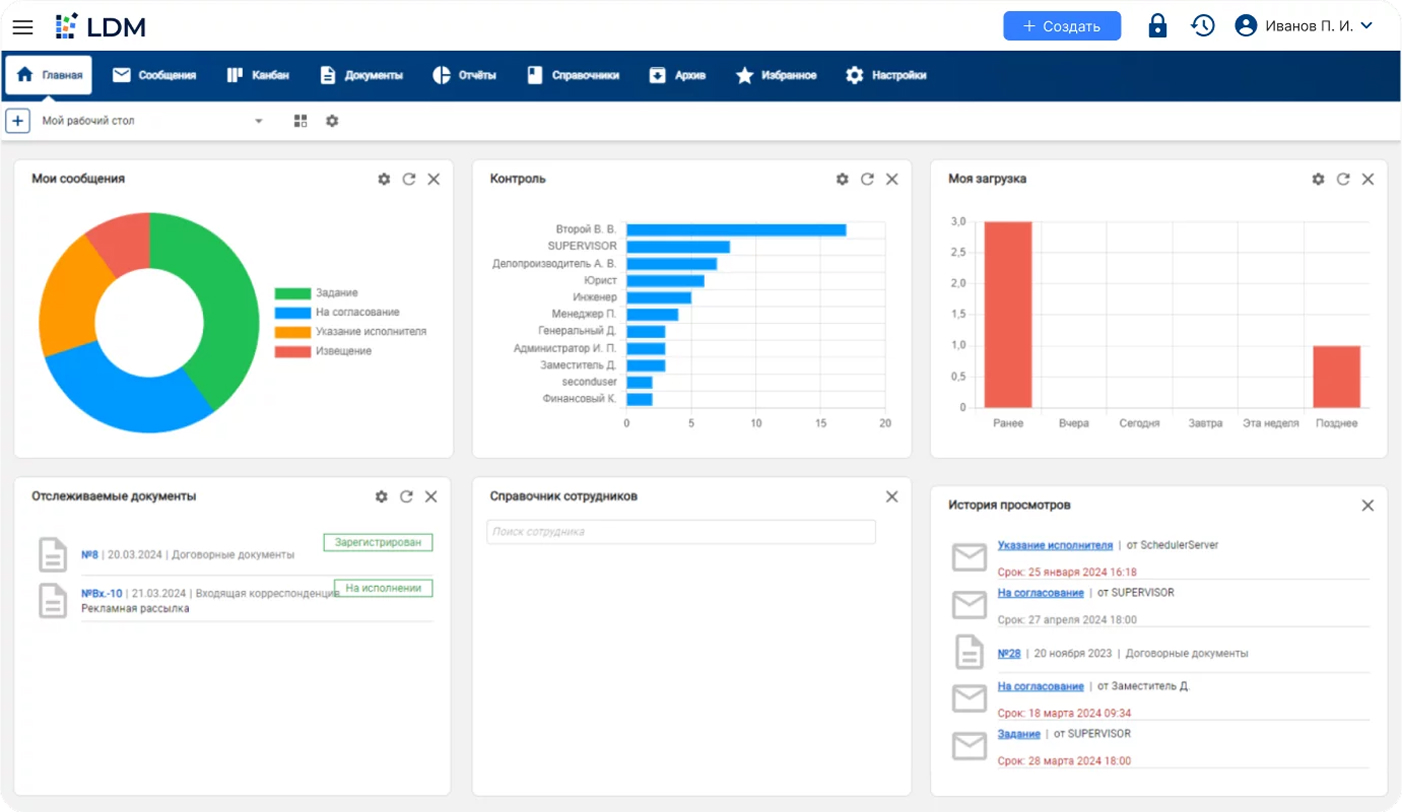Click the lock icon in header

click(x=1157, y=26)
